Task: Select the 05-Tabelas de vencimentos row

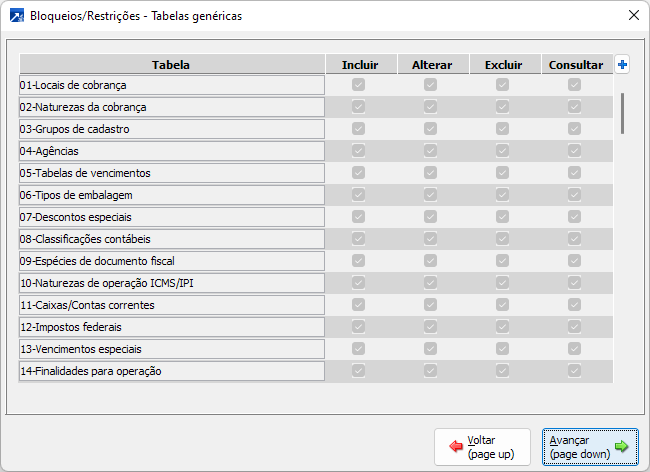Action: pyautogui.click(x=171, y=173)
